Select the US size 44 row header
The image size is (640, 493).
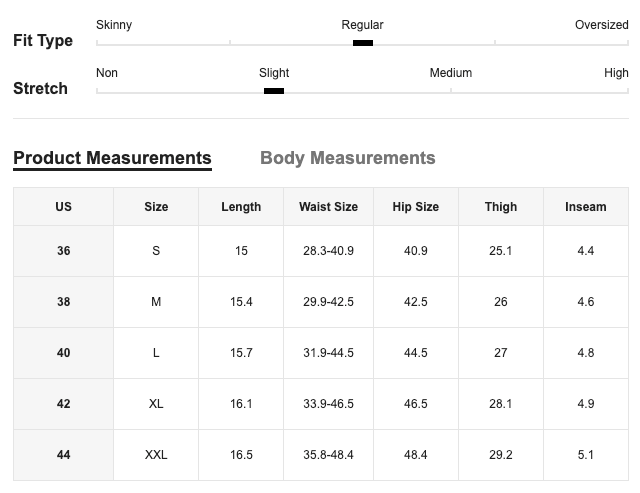(x=64, y=455)
